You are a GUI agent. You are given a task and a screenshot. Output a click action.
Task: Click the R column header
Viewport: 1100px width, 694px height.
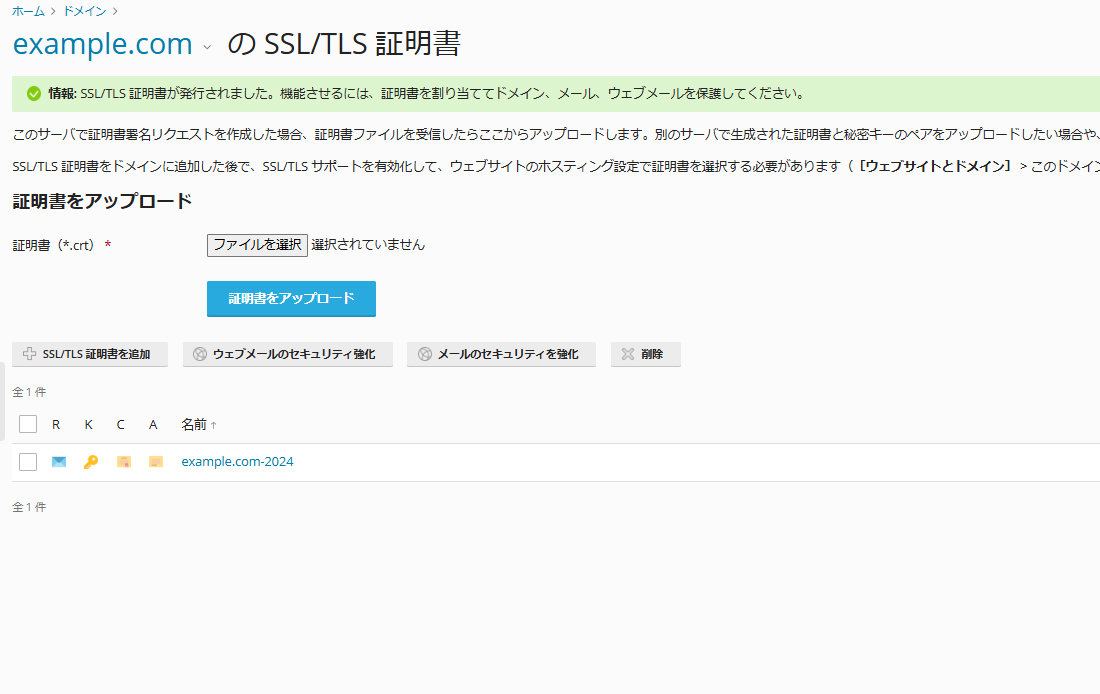56,425
